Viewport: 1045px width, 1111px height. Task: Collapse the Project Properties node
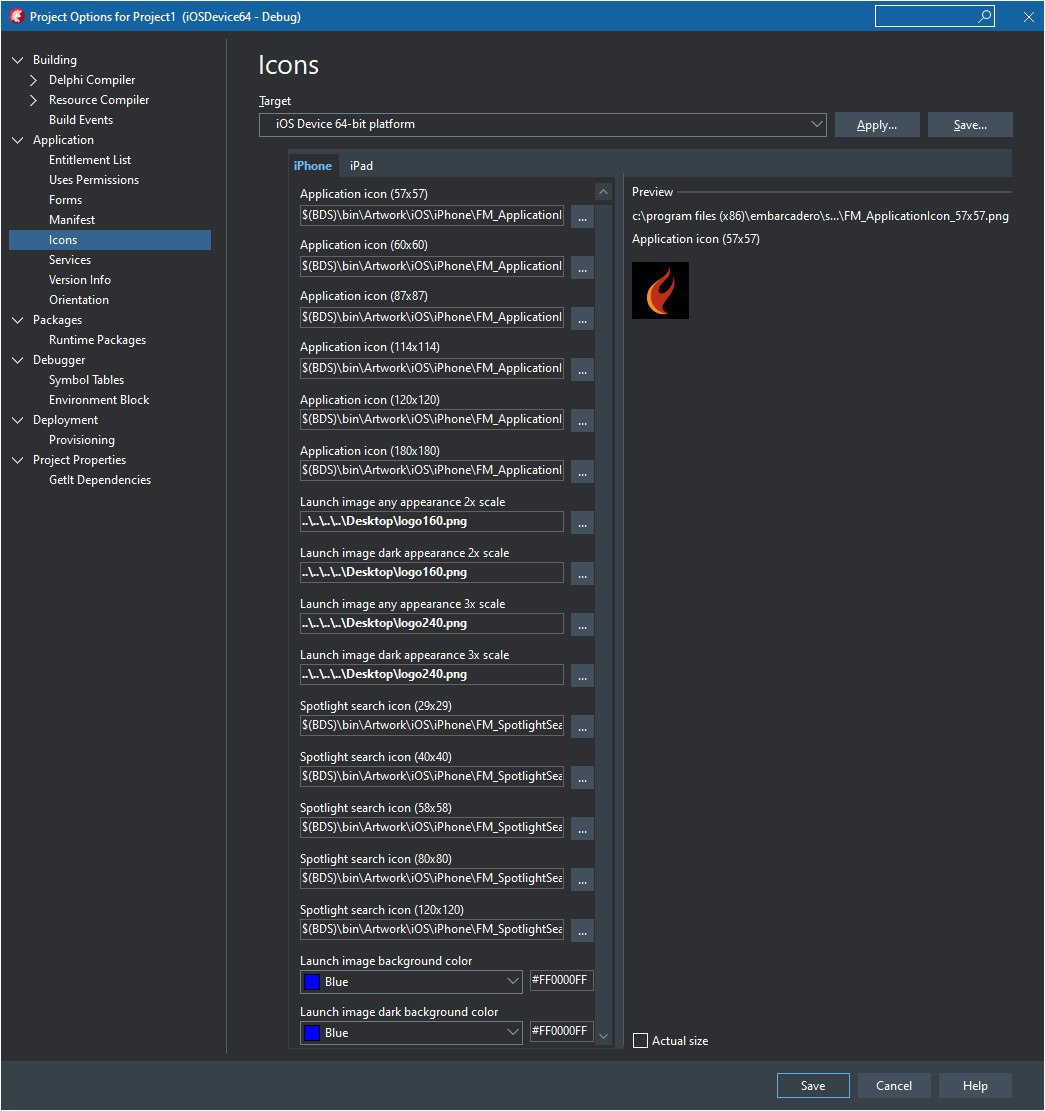18,460
